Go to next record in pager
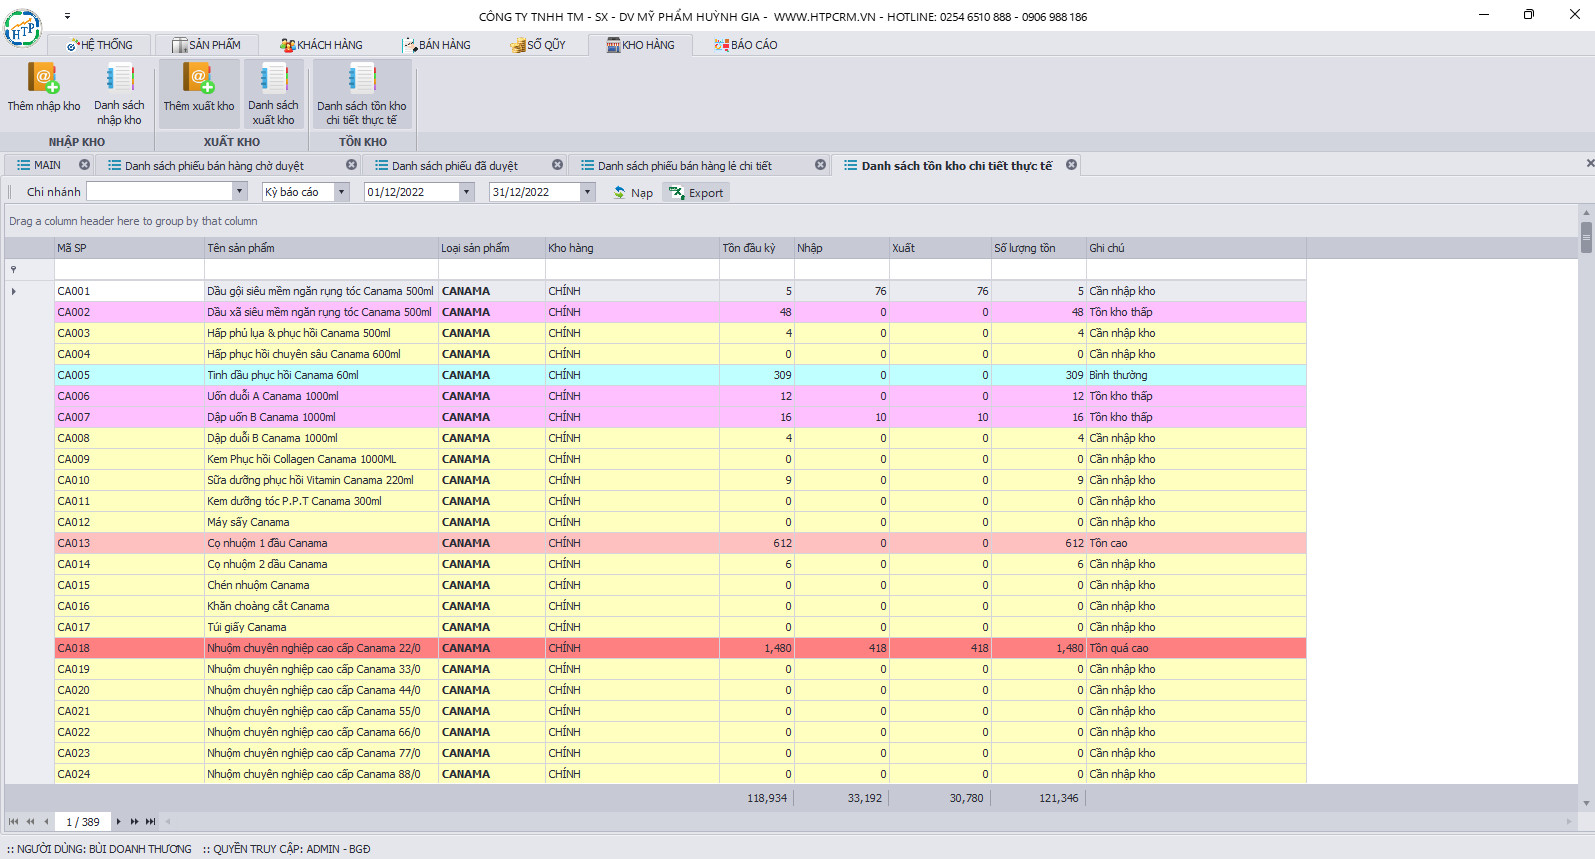 click(x=118, y=822)
